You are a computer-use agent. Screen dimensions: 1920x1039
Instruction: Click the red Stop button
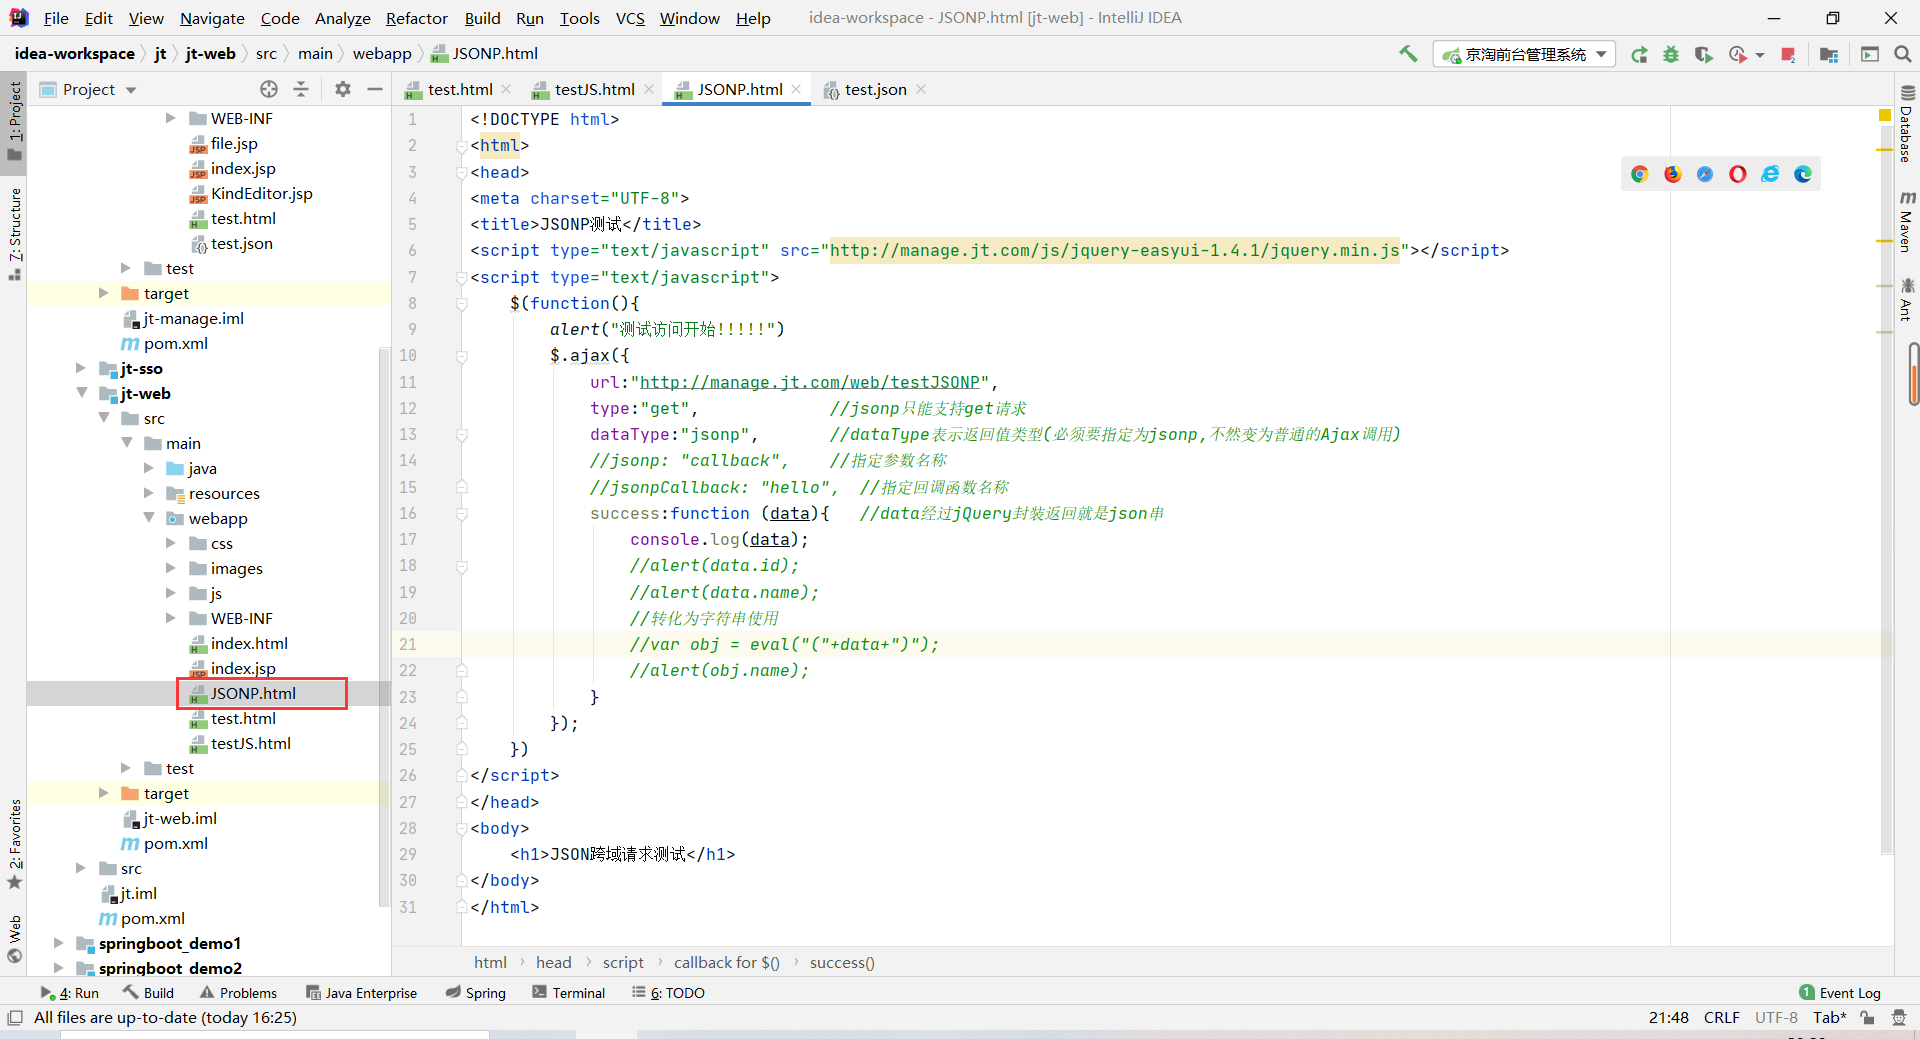(x=1788, y=54)
